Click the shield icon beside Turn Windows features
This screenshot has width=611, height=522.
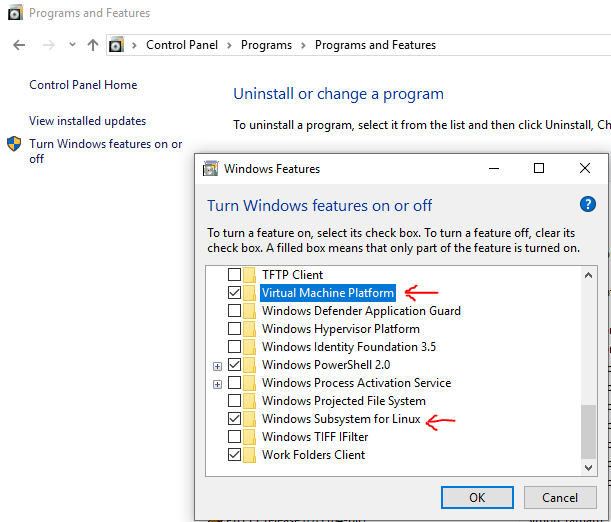[14, 144]
